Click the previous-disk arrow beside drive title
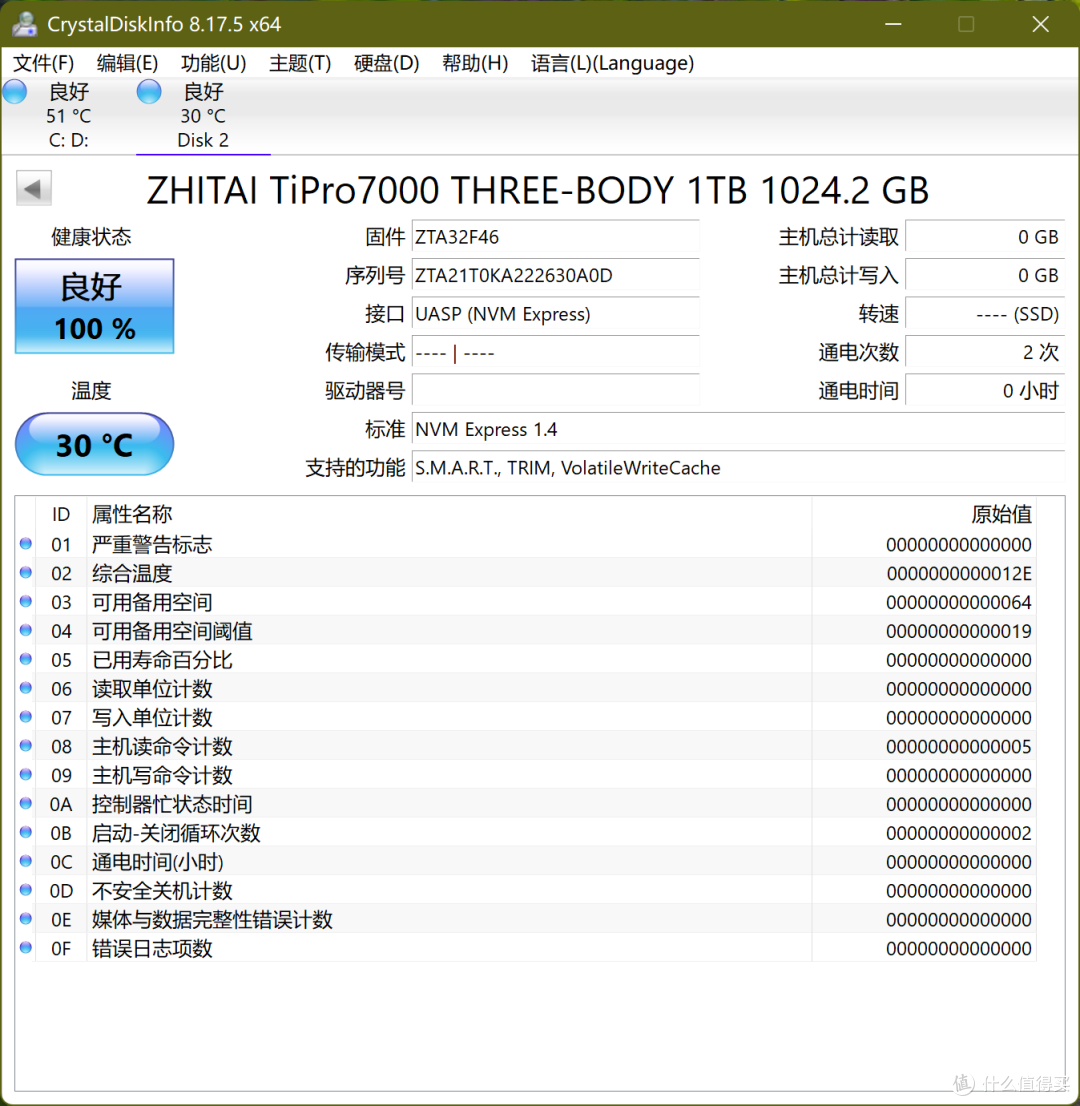The height and width of the screenshot is (1106, 1080). (x=33, y=188)
